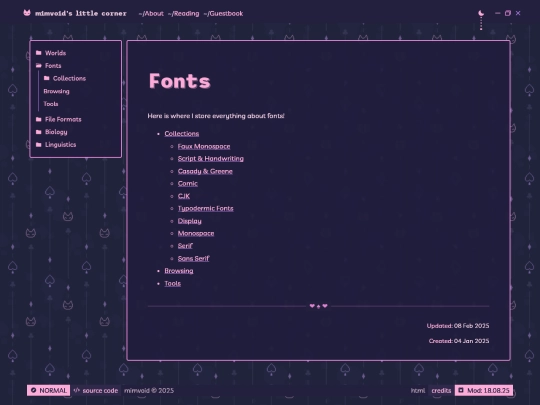Click the Mod: 18.08.25 status badge
This screenshot has height=405, width=540.
click(x=484, y=391)
